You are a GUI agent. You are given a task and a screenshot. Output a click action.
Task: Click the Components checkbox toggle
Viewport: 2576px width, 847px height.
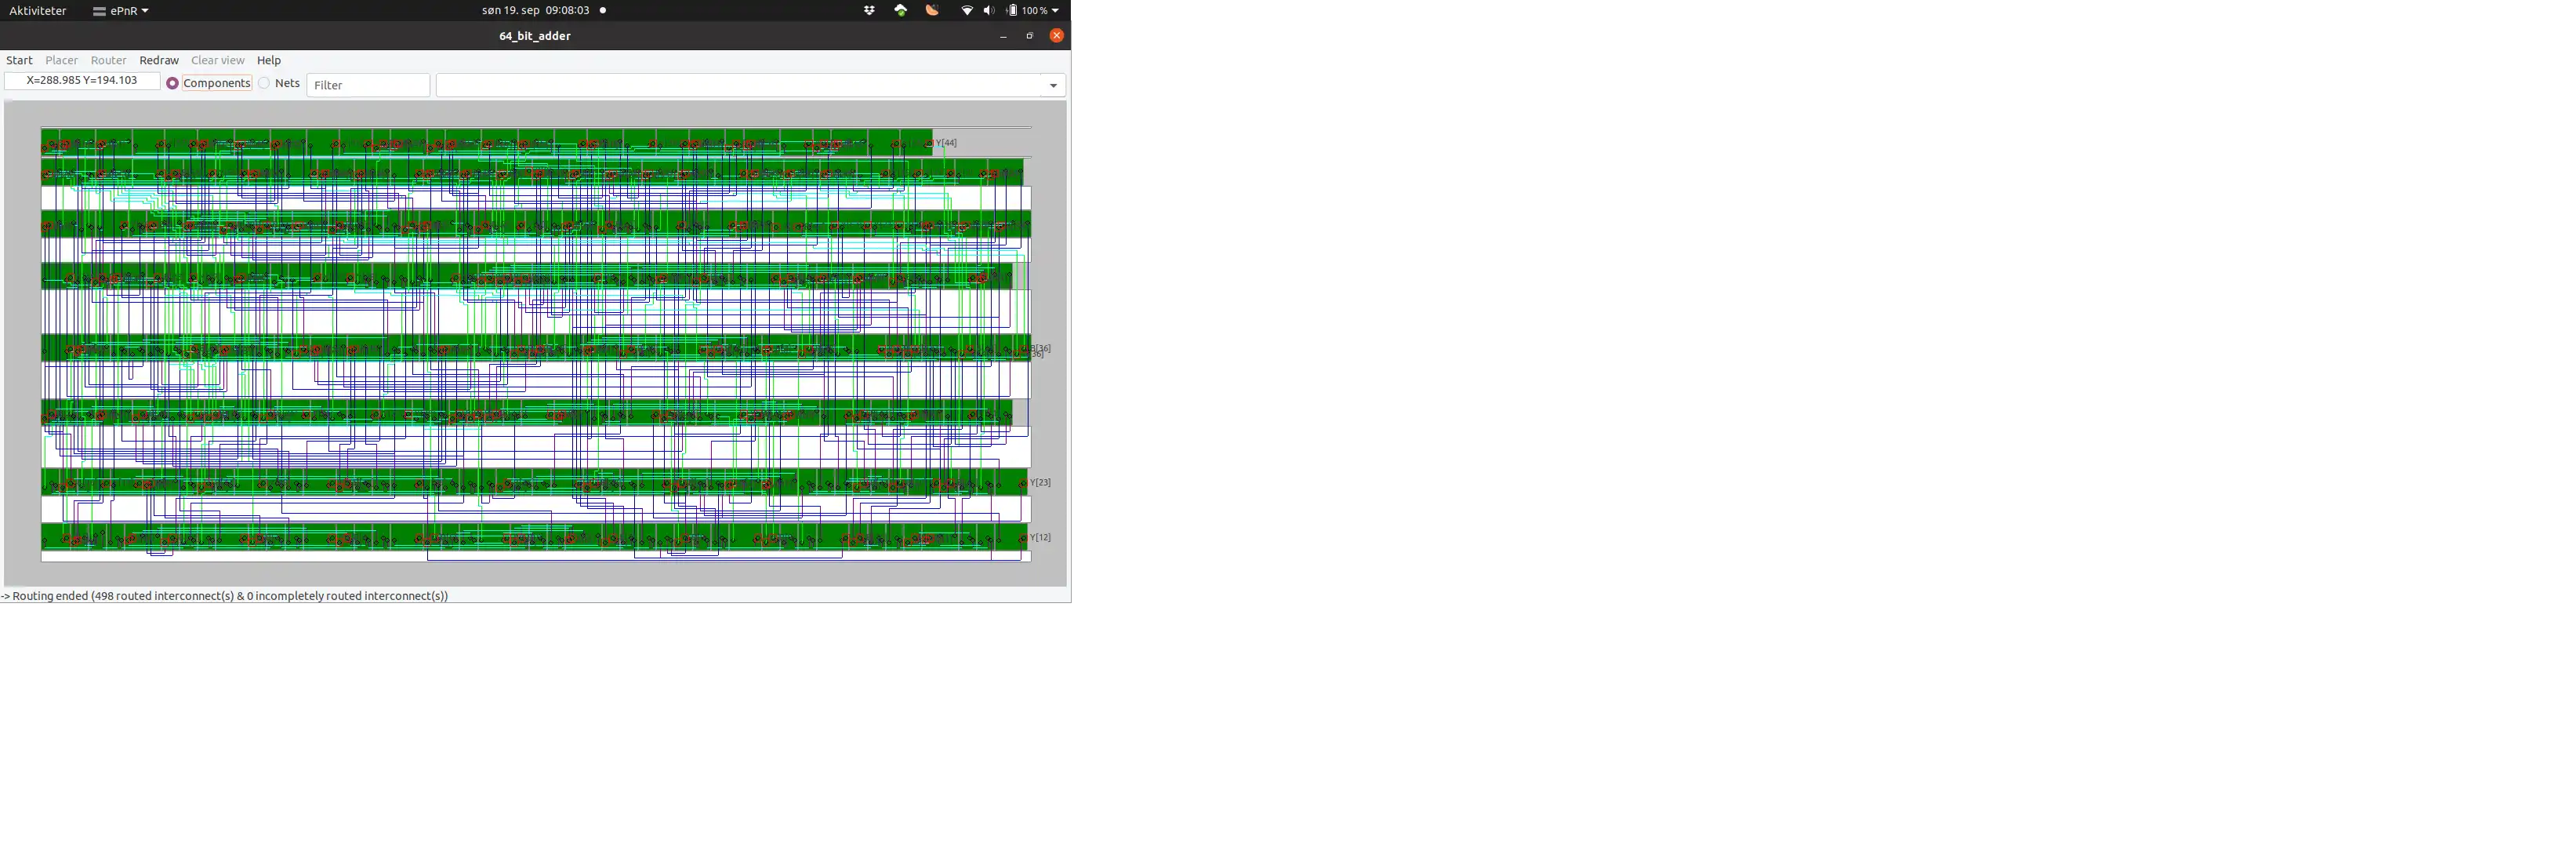coord(171,84)
